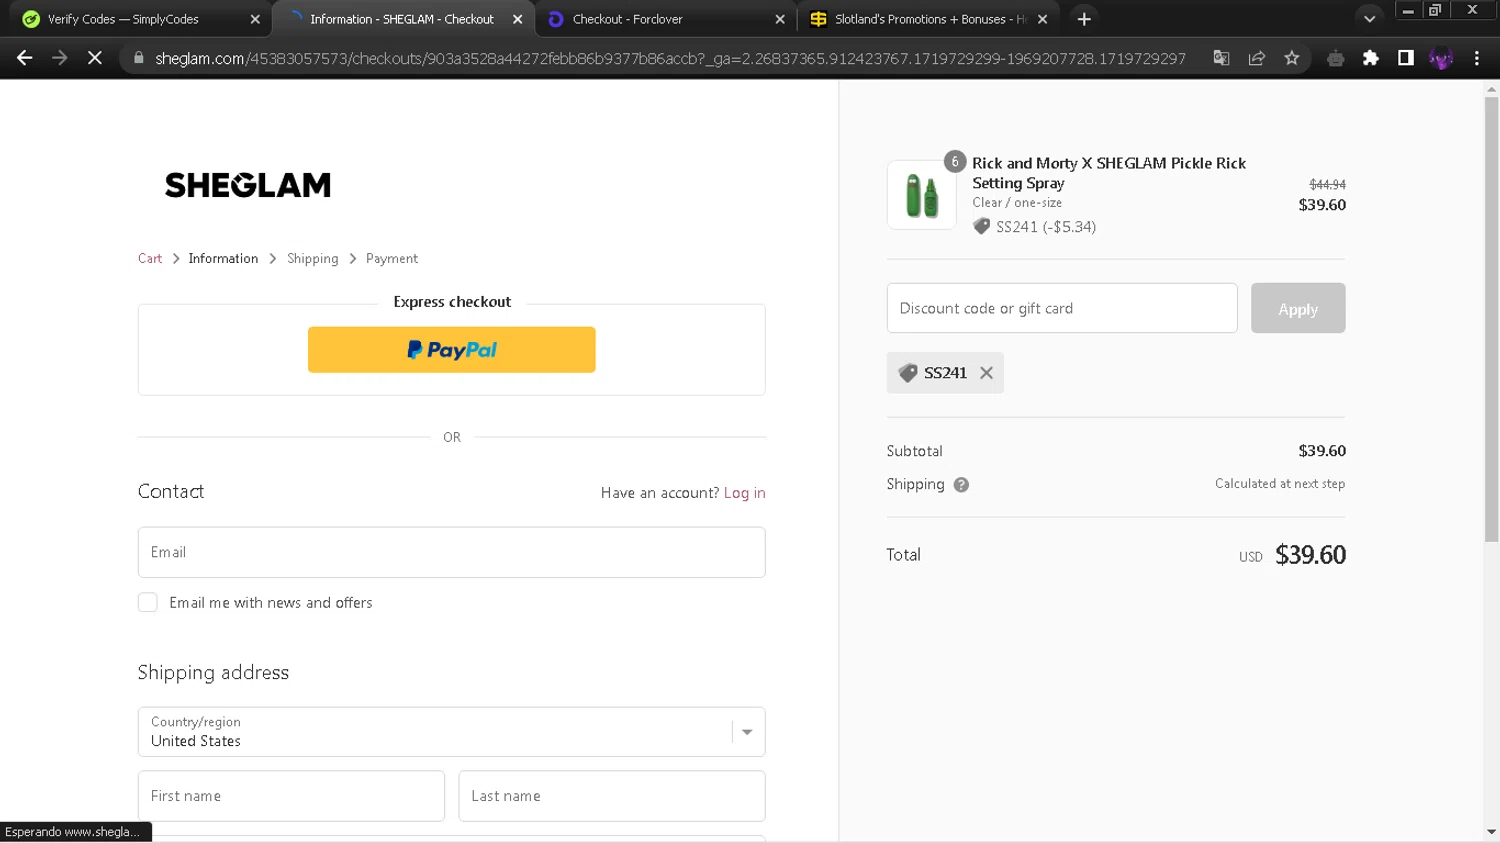Screen dimensions: 1500x843
Task: Open the tab search dropdown arrow
Action: click(1370, 19)
